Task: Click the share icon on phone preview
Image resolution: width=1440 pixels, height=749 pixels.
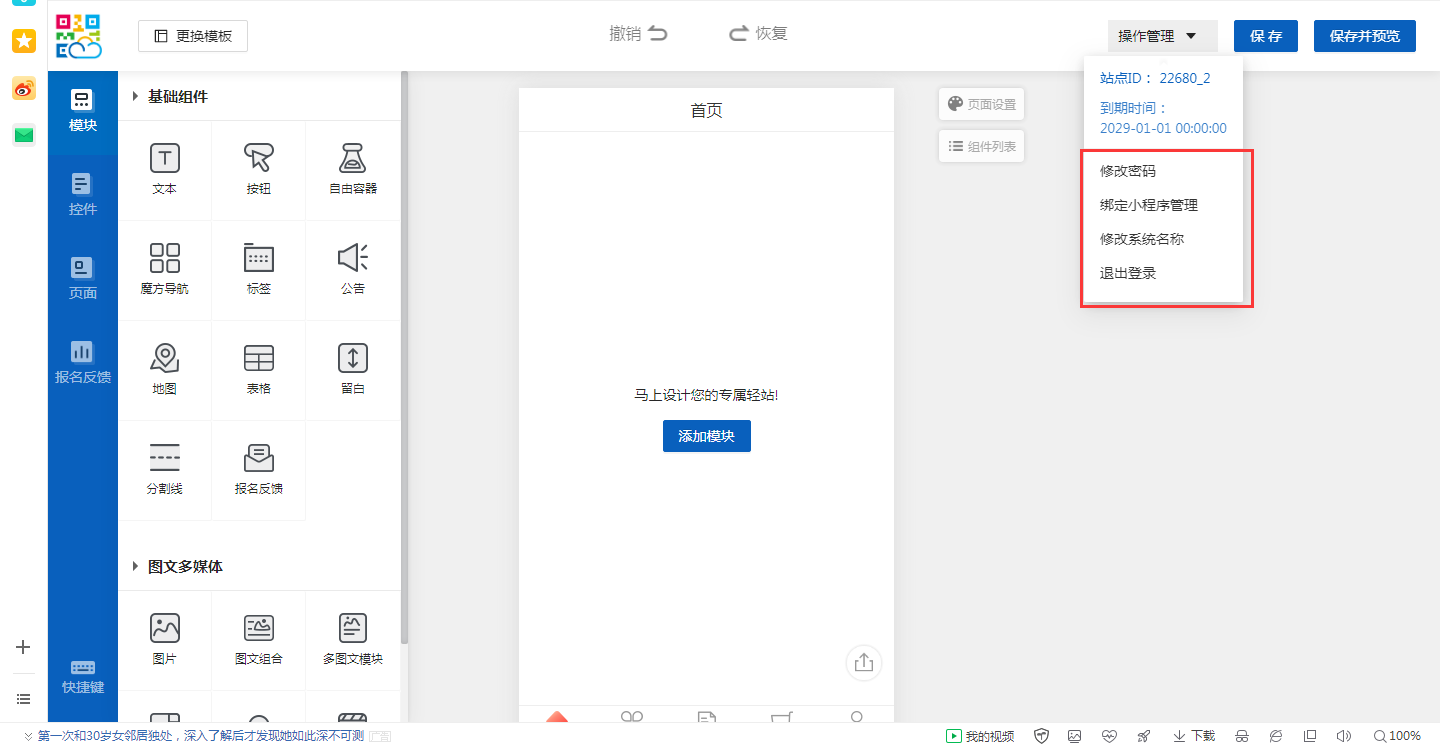Action: click(x=864, y=663)
